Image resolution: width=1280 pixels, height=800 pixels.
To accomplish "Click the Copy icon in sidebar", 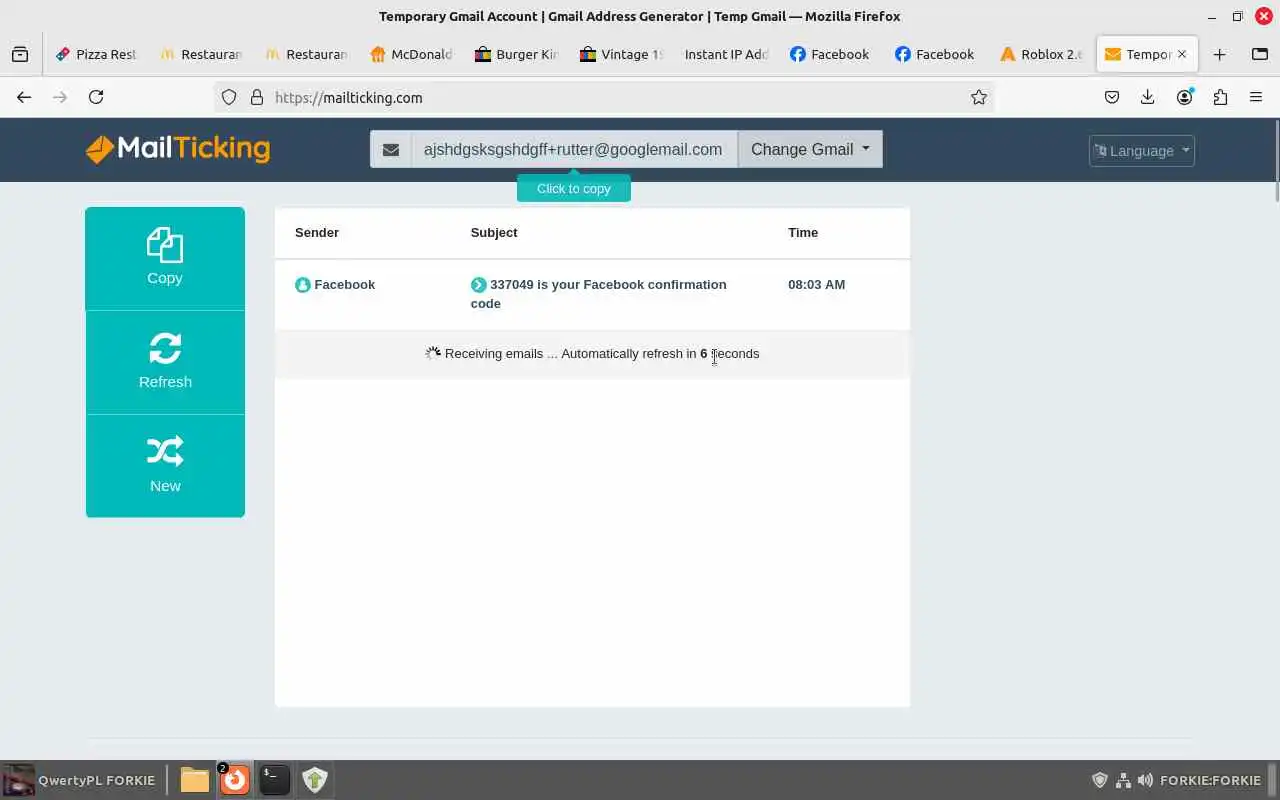I will 165,245.
